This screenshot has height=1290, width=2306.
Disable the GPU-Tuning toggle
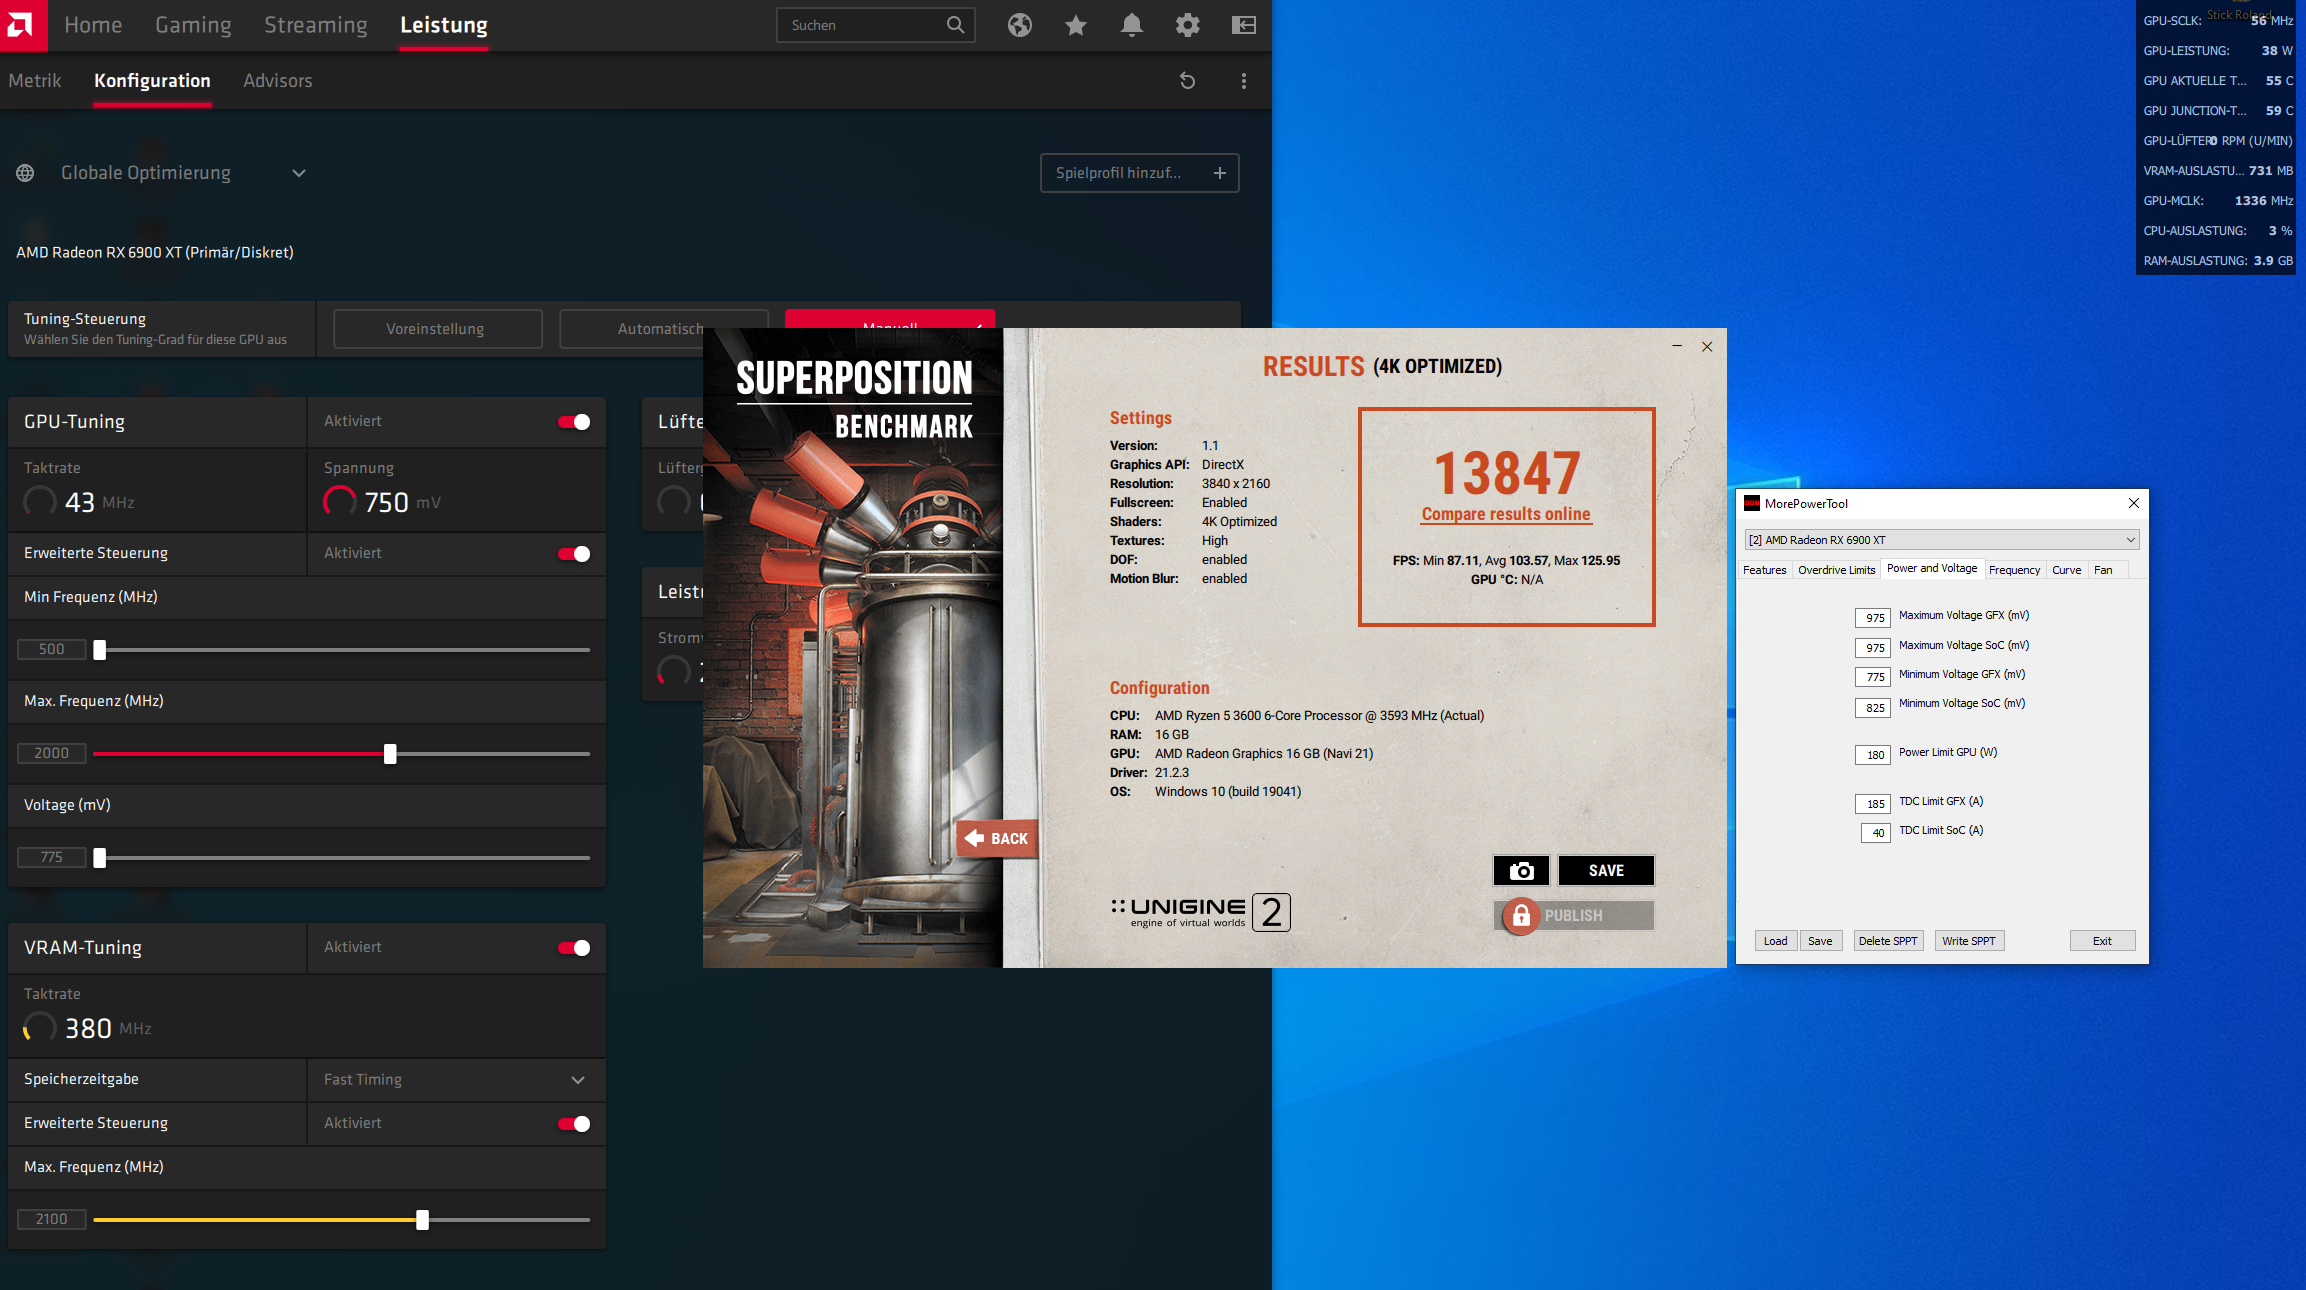pos(574,422)
